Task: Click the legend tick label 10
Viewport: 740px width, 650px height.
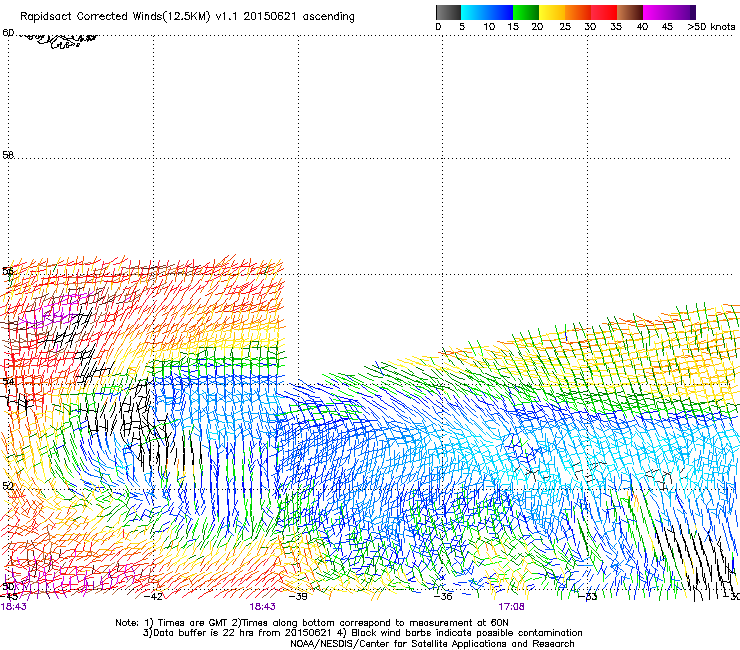Action: click(x=489, y=26)
